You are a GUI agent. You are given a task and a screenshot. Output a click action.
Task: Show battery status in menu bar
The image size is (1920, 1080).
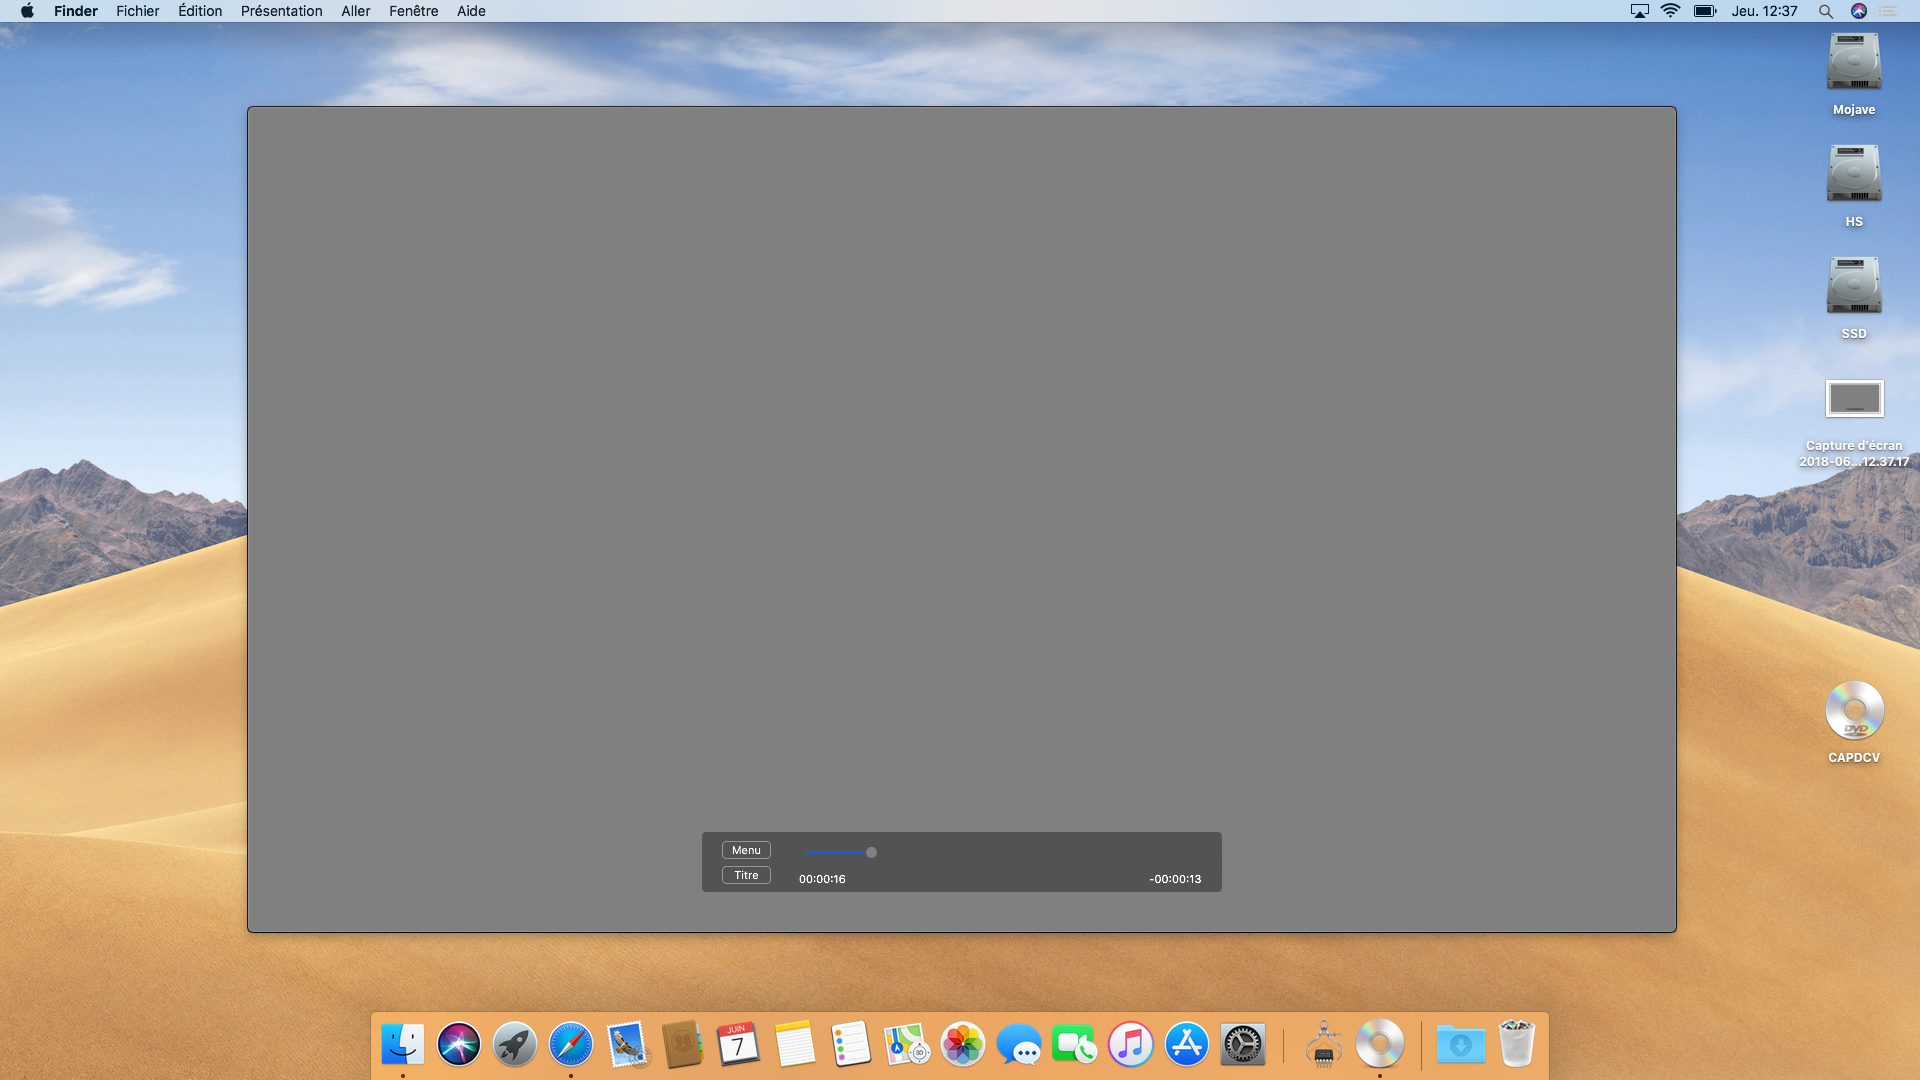[1705, 11]
